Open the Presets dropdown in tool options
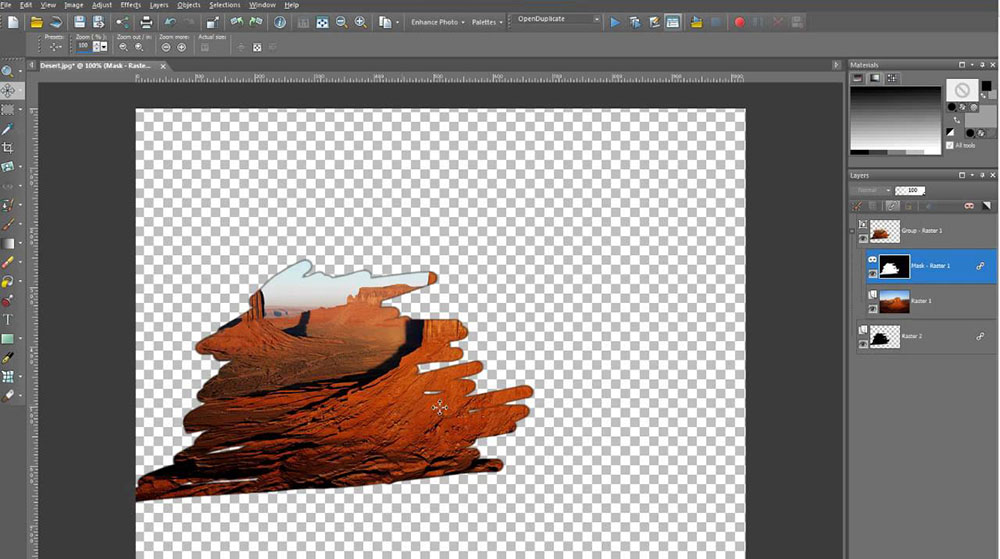 point(55,47)
